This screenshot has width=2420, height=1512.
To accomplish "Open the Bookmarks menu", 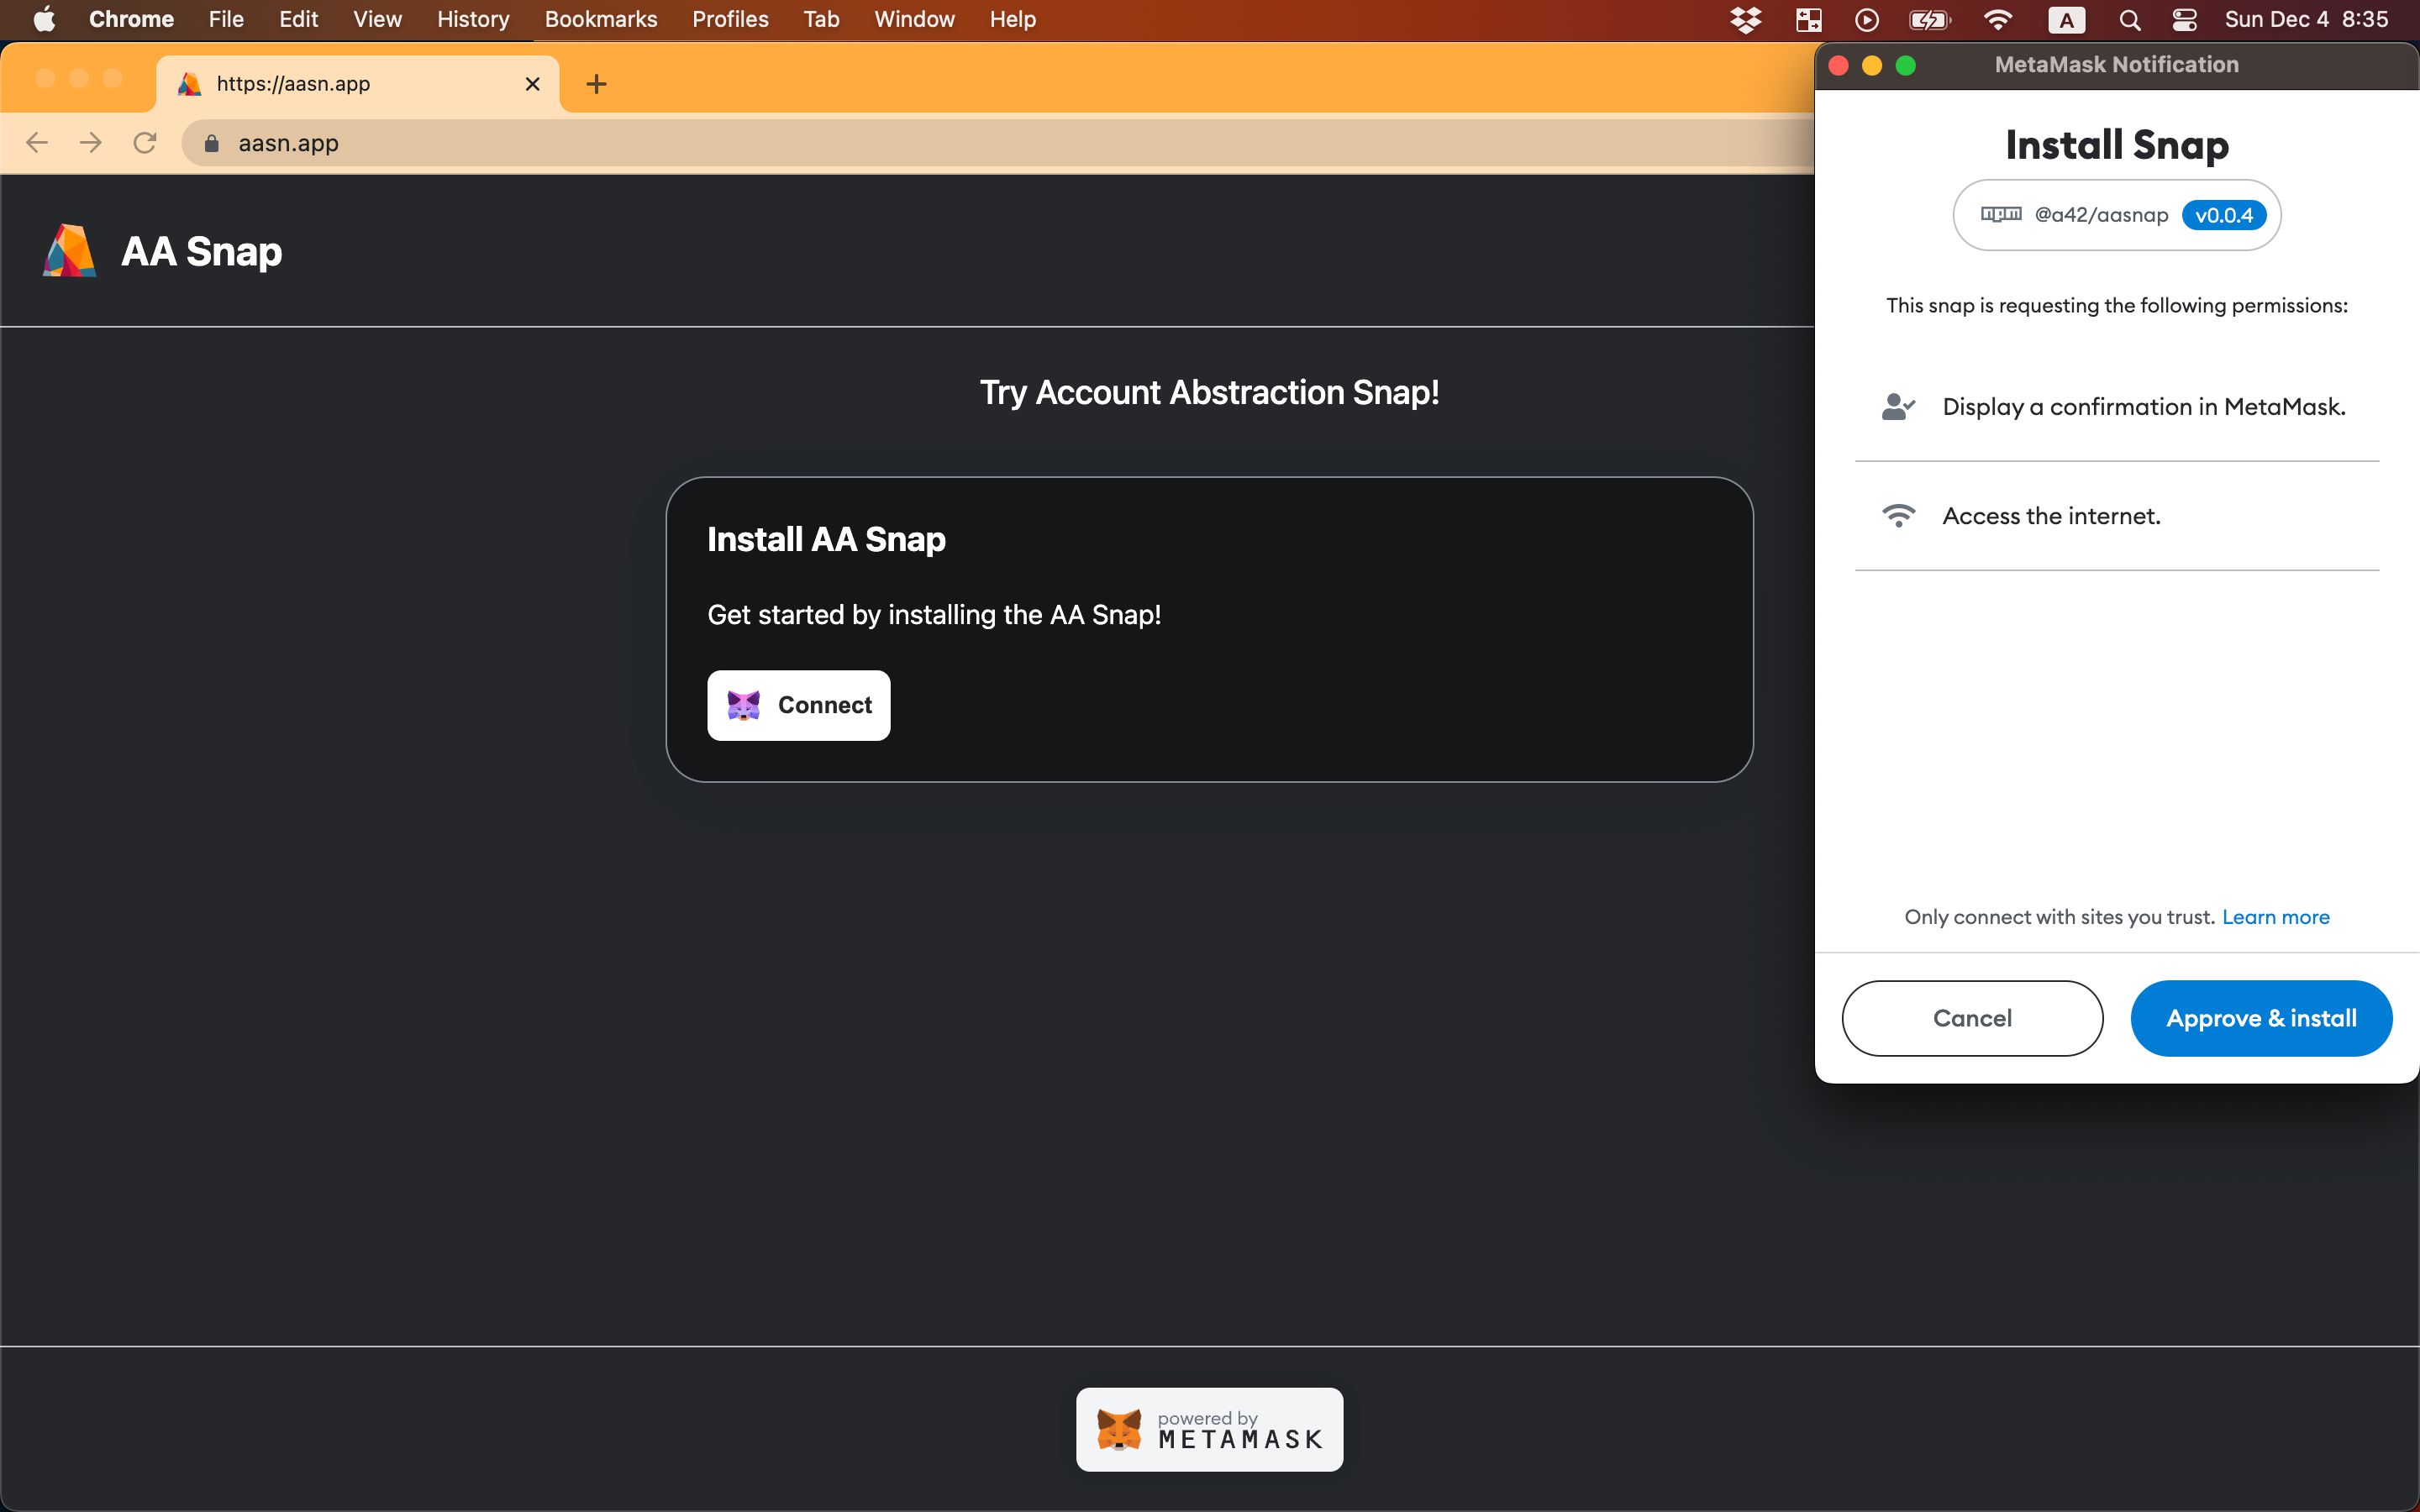I will point(601,19).
